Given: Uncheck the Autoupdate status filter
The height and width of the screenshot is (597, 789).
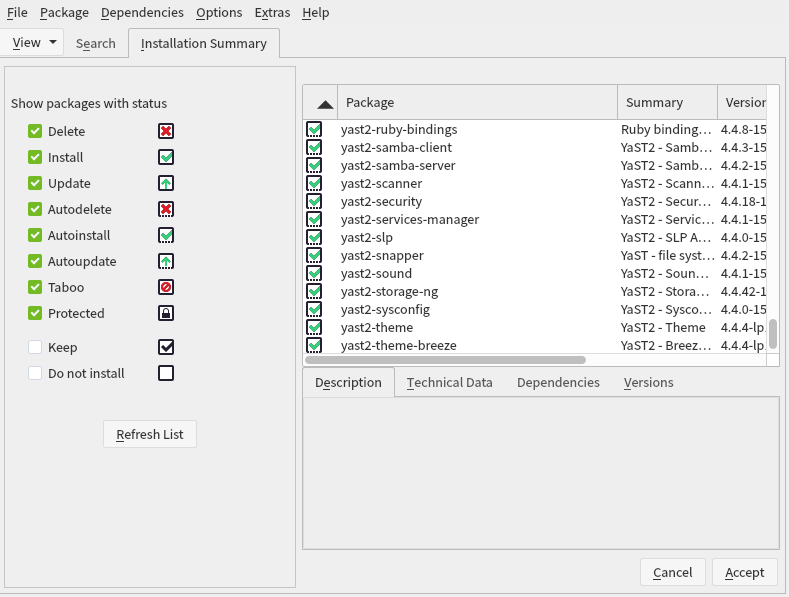Looking at the screenshot, I should tap(35, 261).
